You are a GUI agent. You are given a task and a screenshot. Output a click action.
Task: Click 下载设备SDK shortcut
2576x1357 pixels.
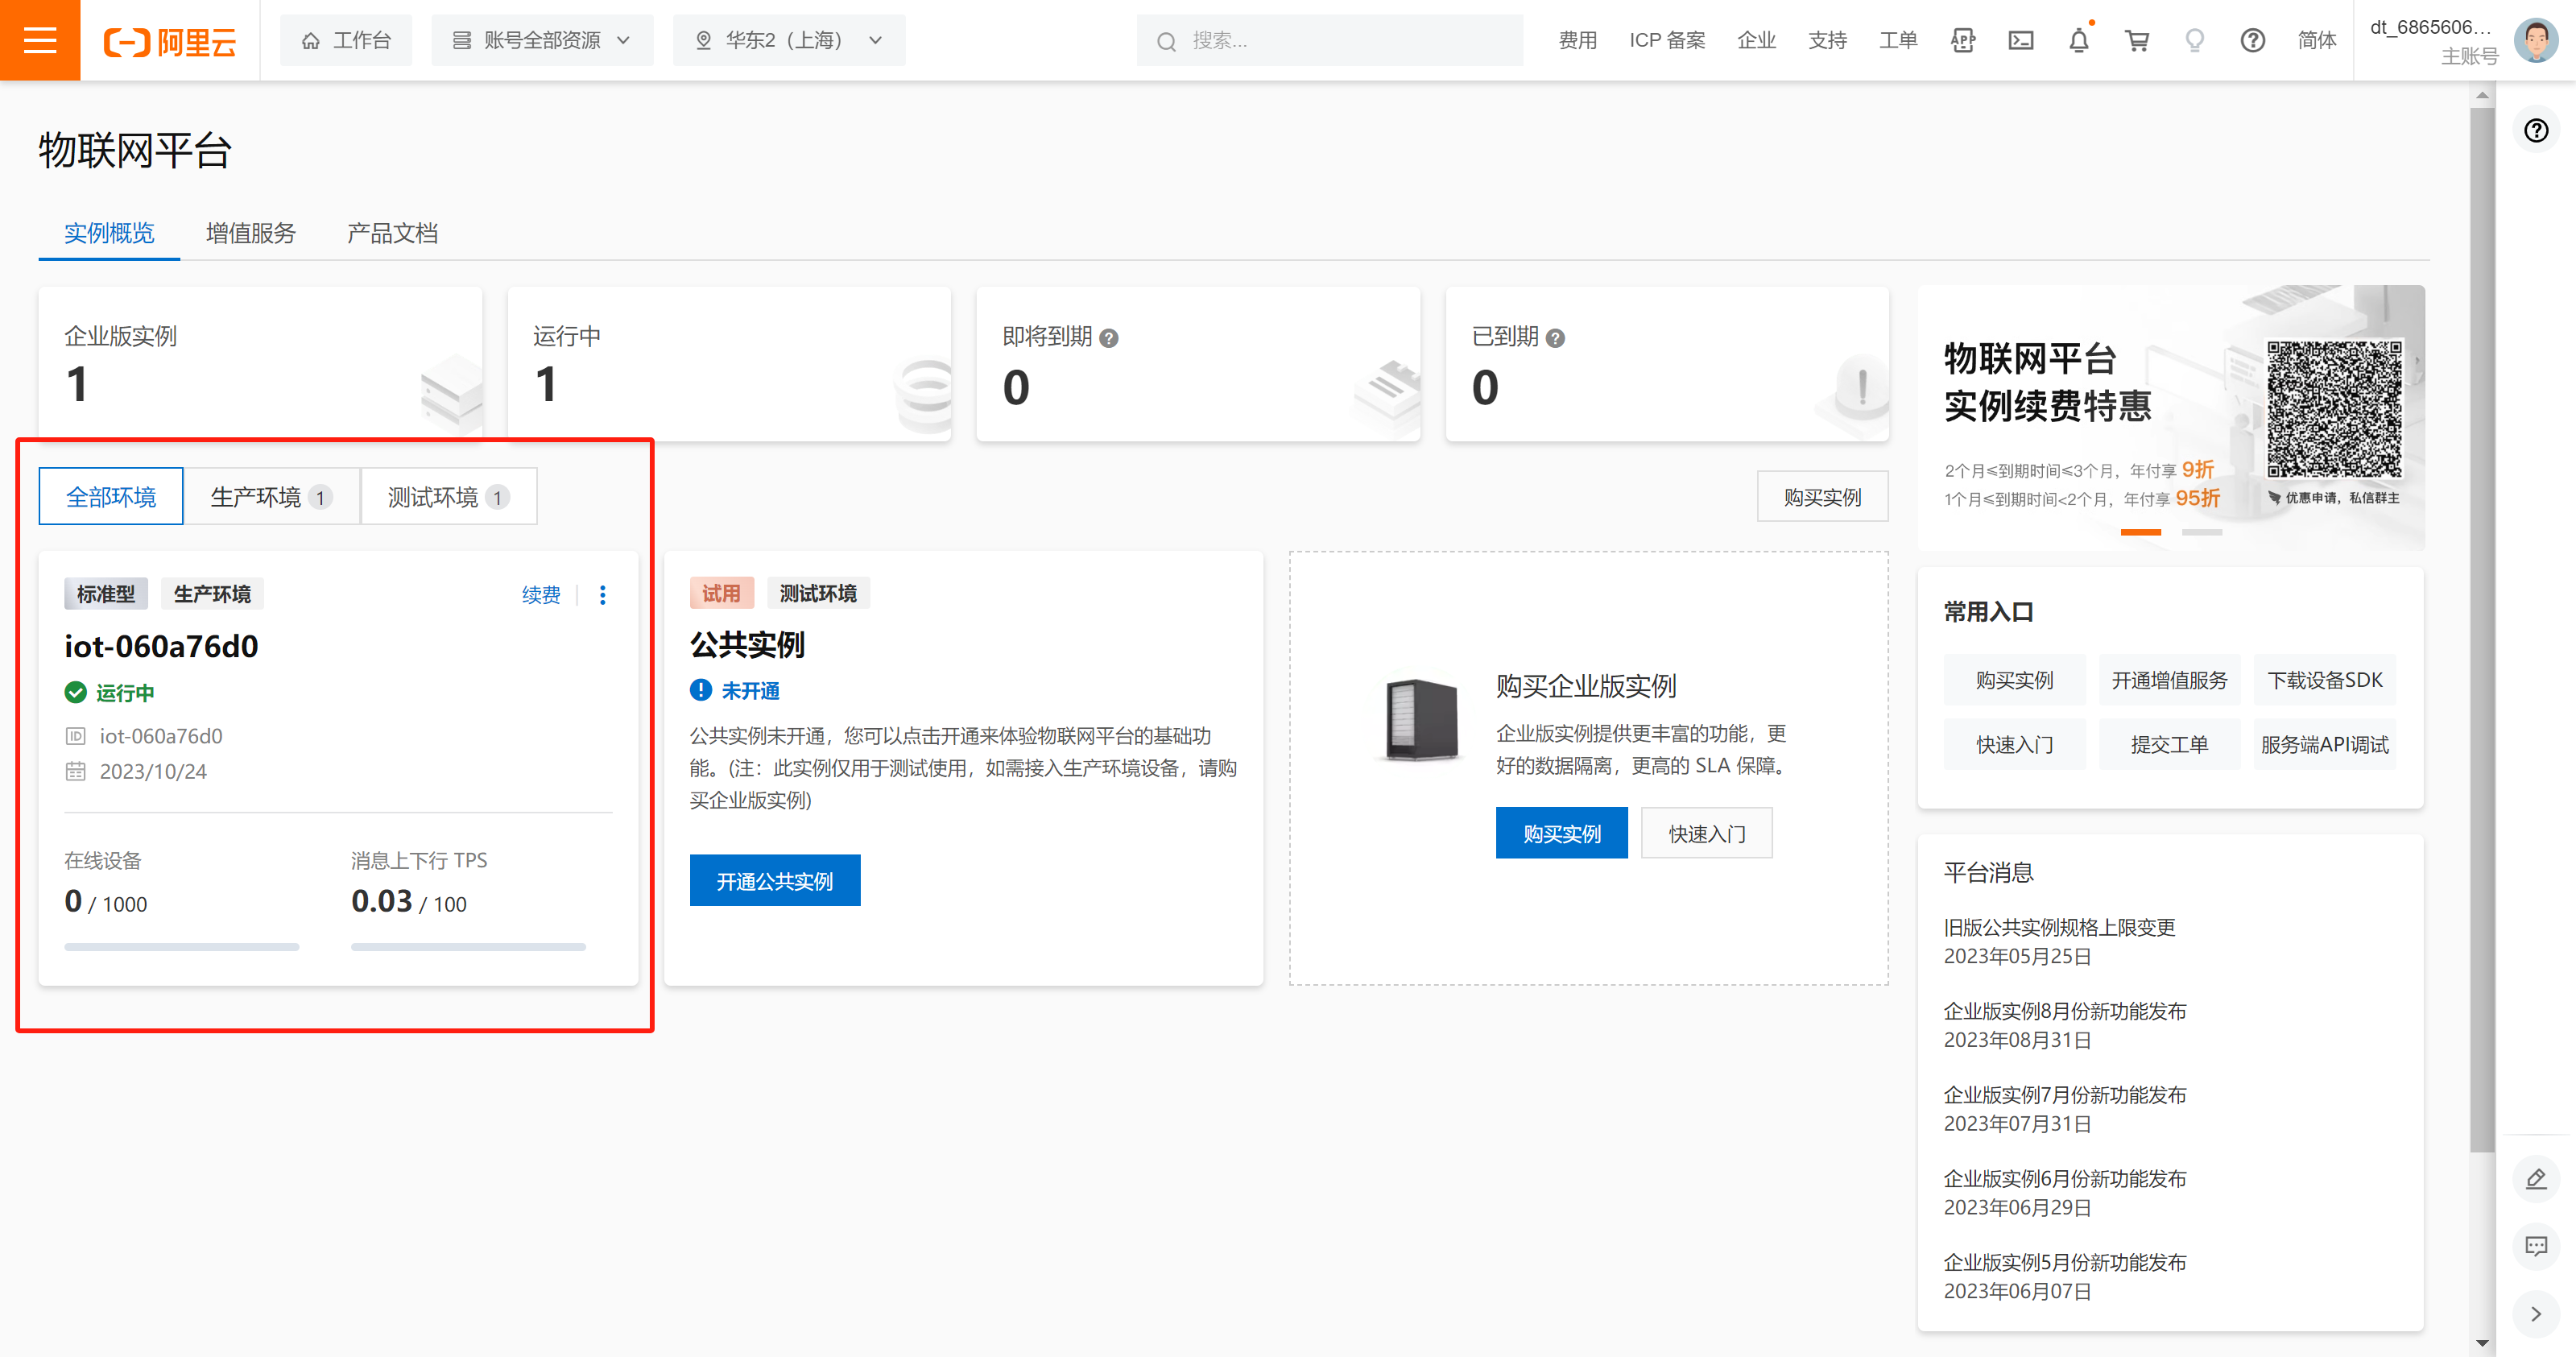click(2324, 680)
